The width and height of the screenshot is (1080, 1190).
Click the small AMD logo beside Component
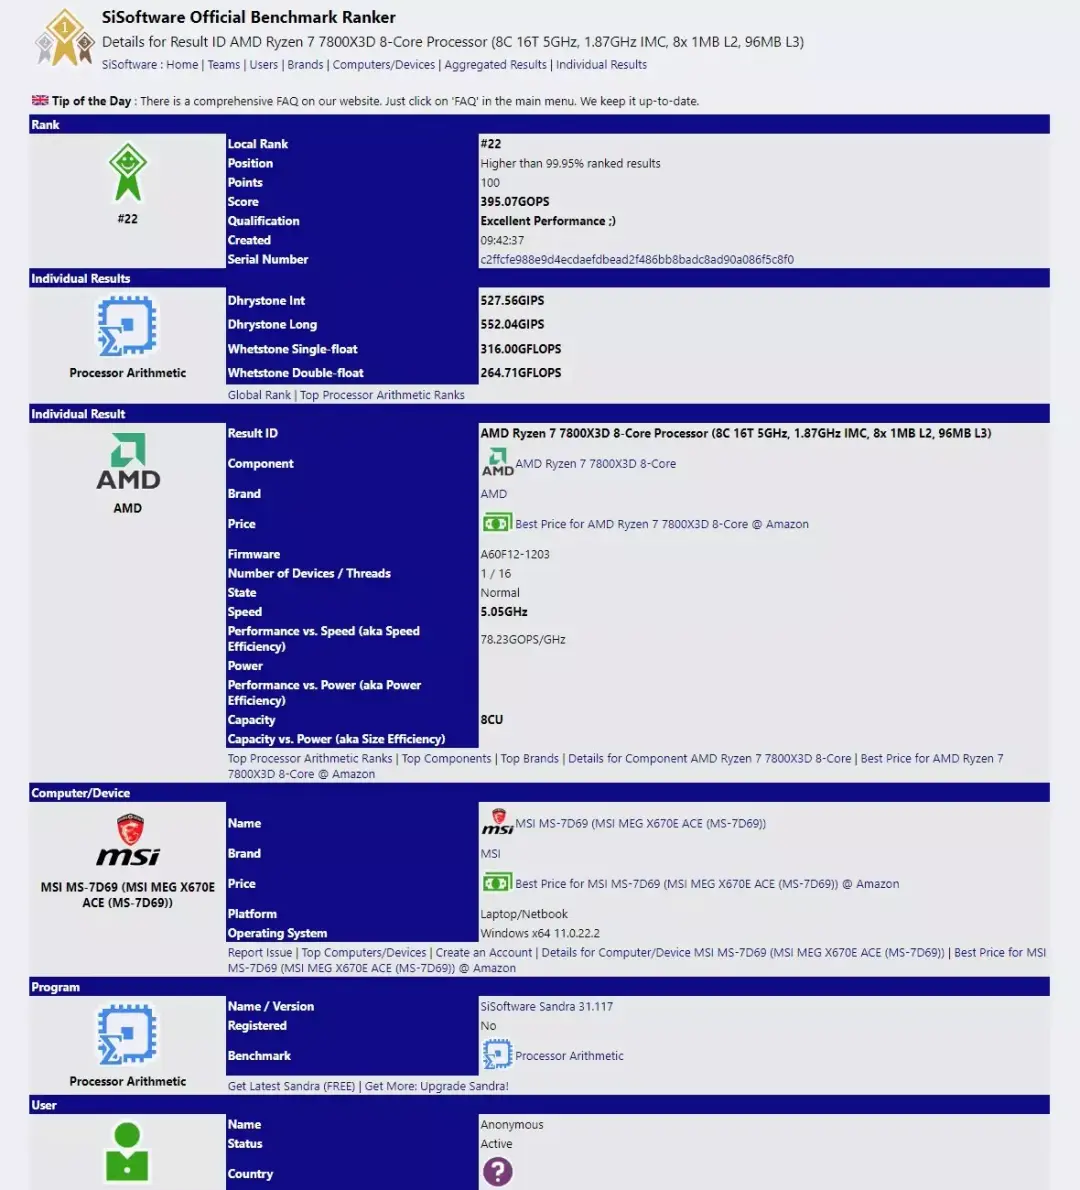[497, 462]
